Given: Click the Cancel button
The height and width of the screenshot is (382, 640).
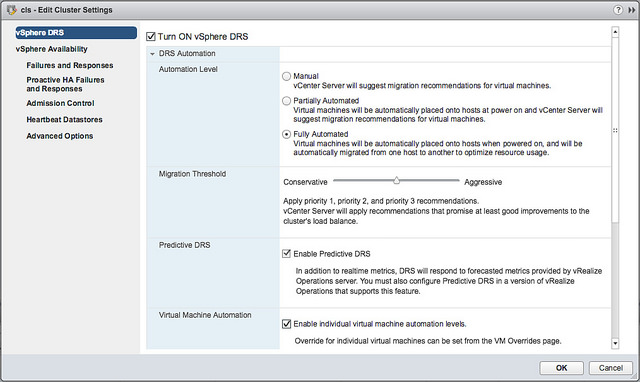Looking at the screenshot, I should tap(611, 368).
